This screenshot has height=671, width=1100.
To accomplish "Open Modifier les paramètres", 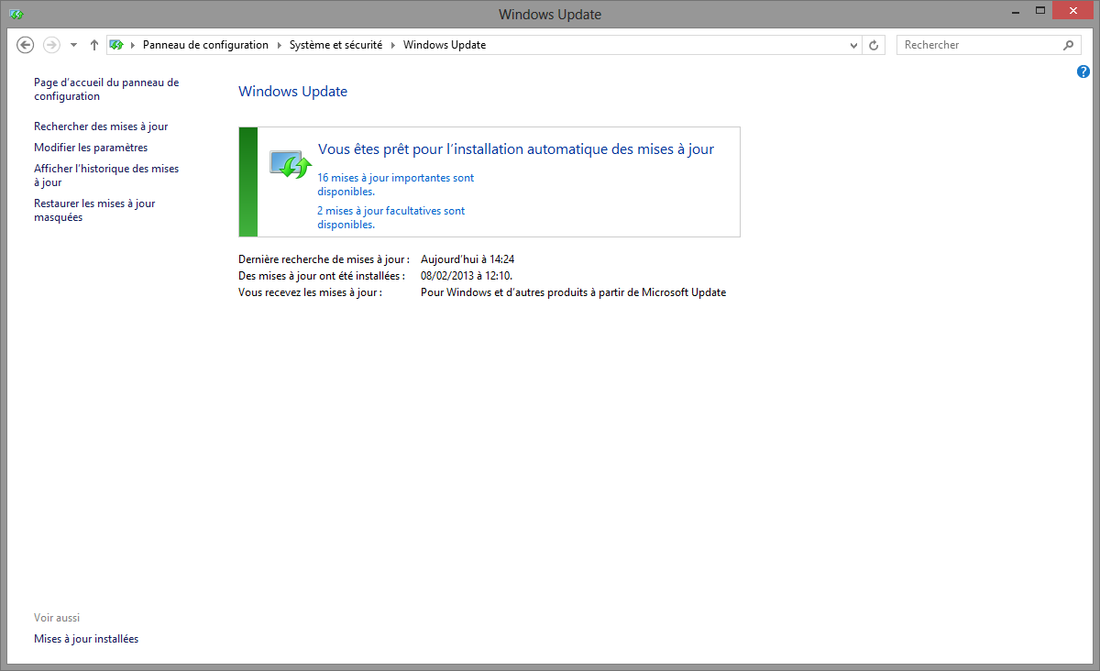I will pos(91,147).
